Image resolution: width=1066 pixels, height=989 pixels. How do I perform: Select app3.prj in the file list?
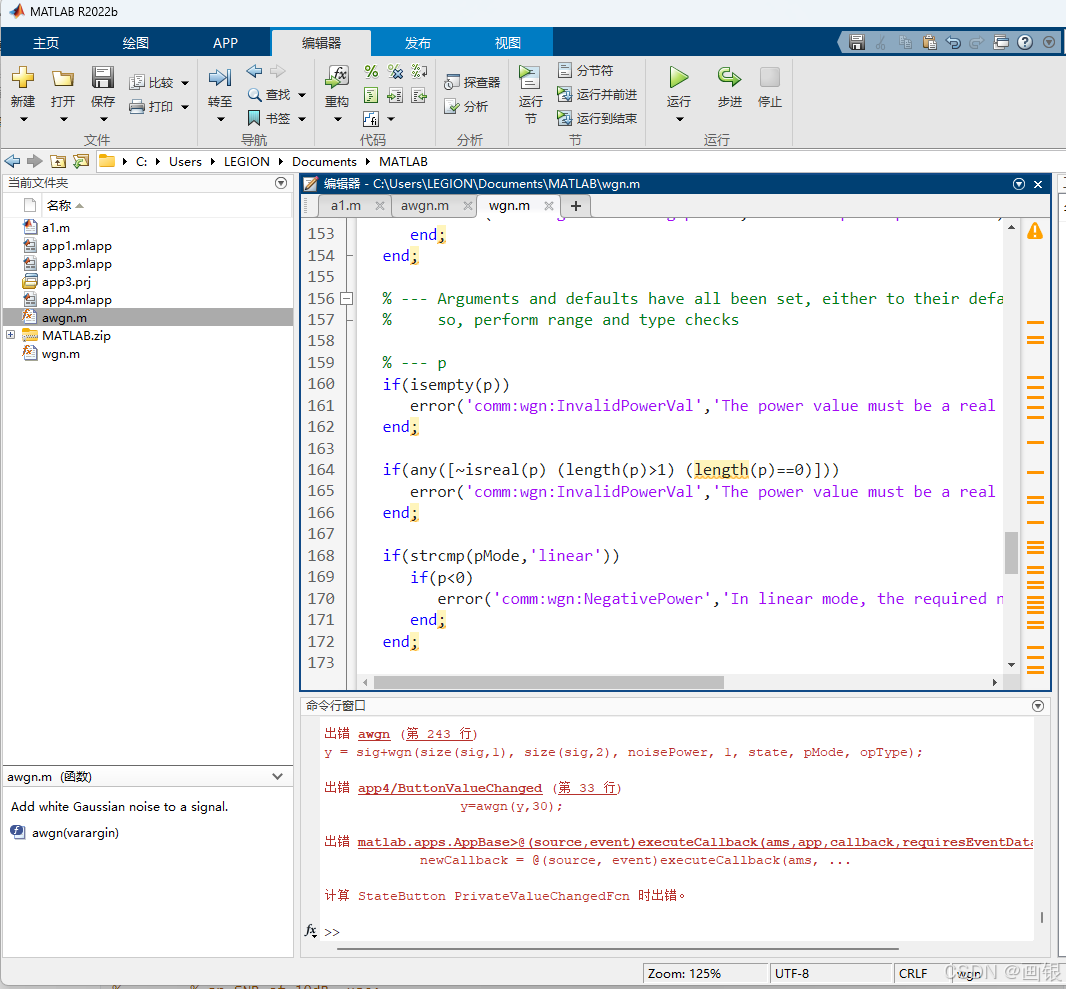click(66, 281)
